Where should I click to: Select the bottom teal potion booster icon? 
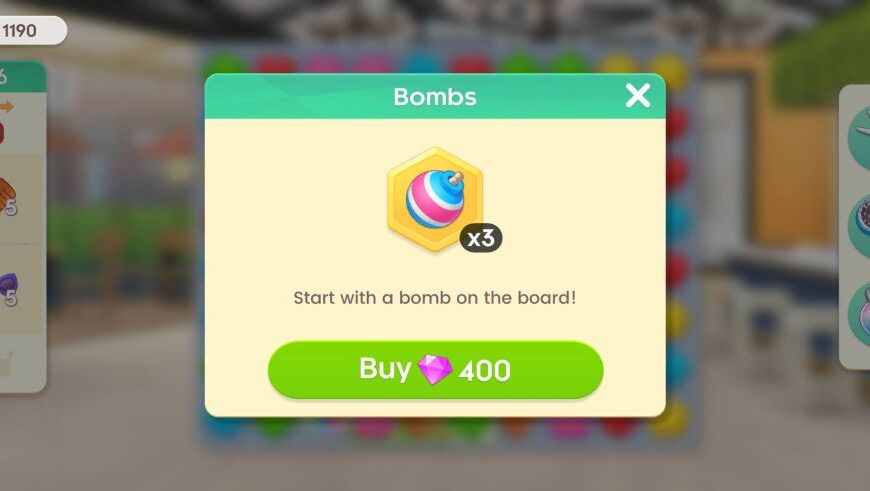[x=859, y=313]
